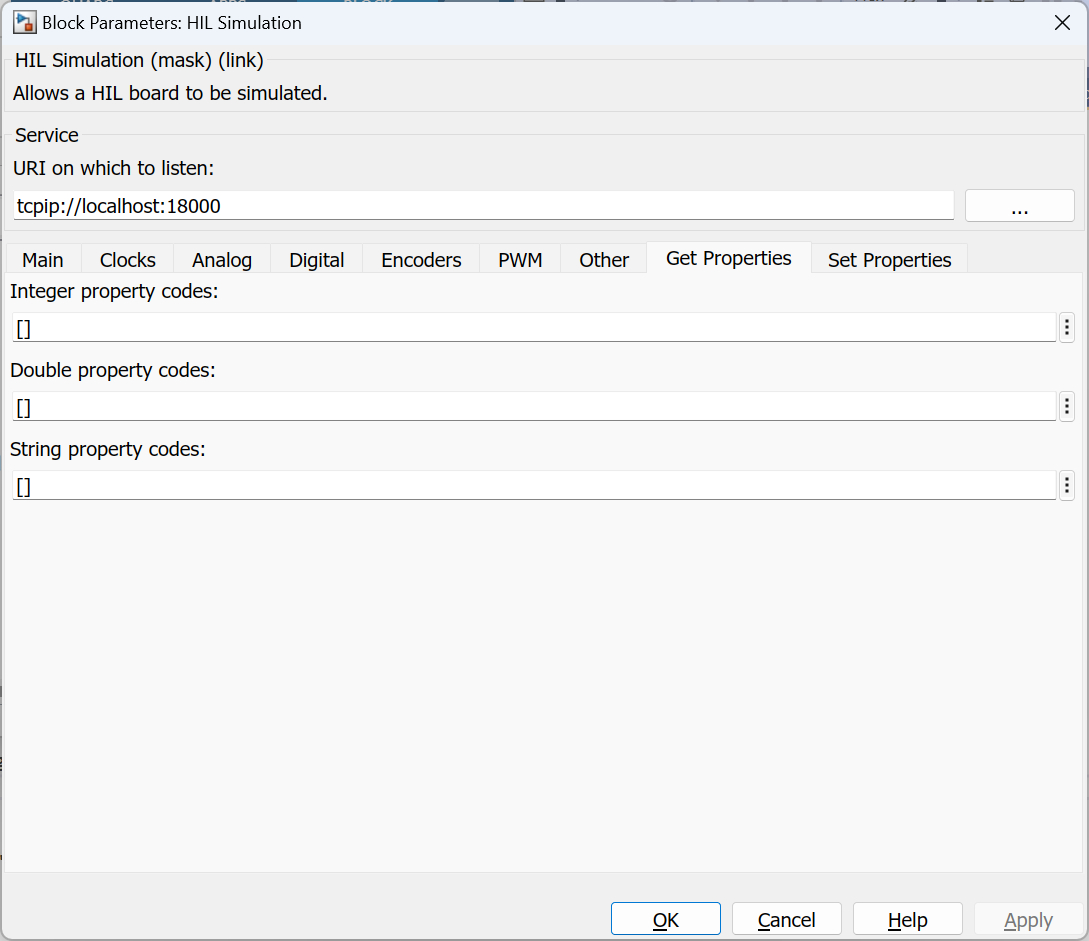The image size is (1089, 941).
Task: Go to the Digital tab
Action: (317, 259)
